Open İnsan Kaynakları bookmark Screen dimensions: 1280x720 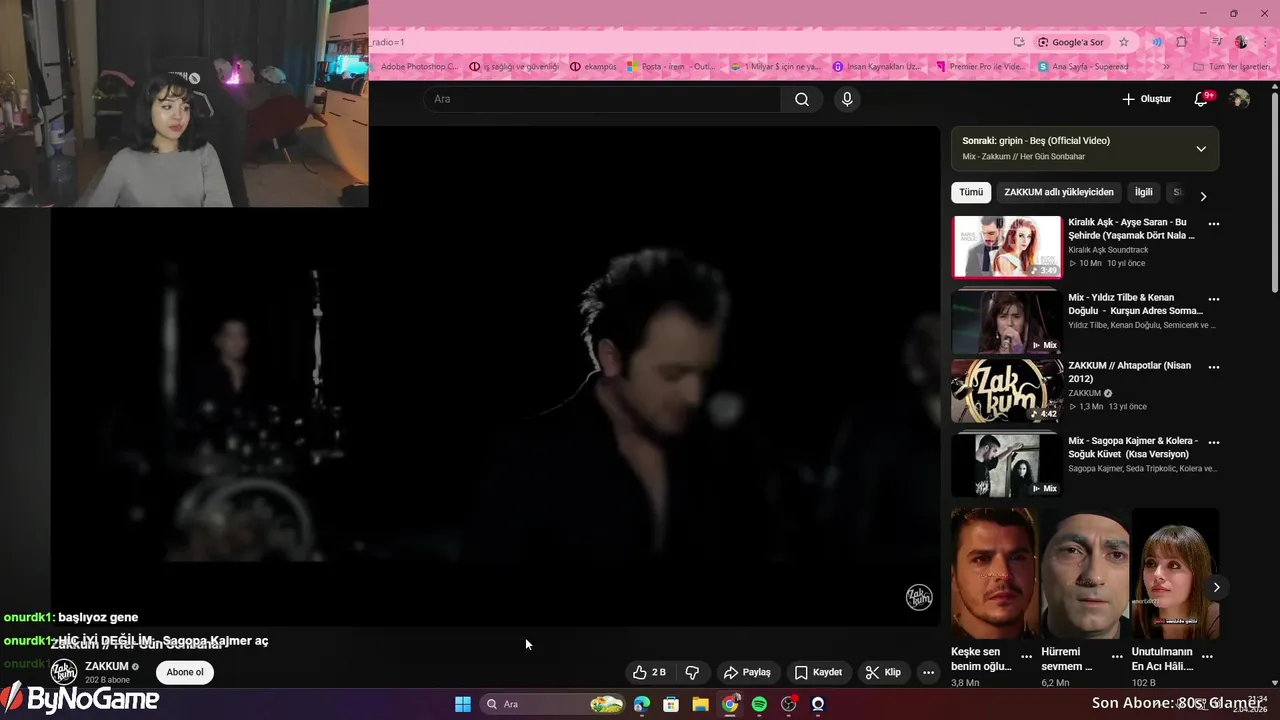[877, 67]
